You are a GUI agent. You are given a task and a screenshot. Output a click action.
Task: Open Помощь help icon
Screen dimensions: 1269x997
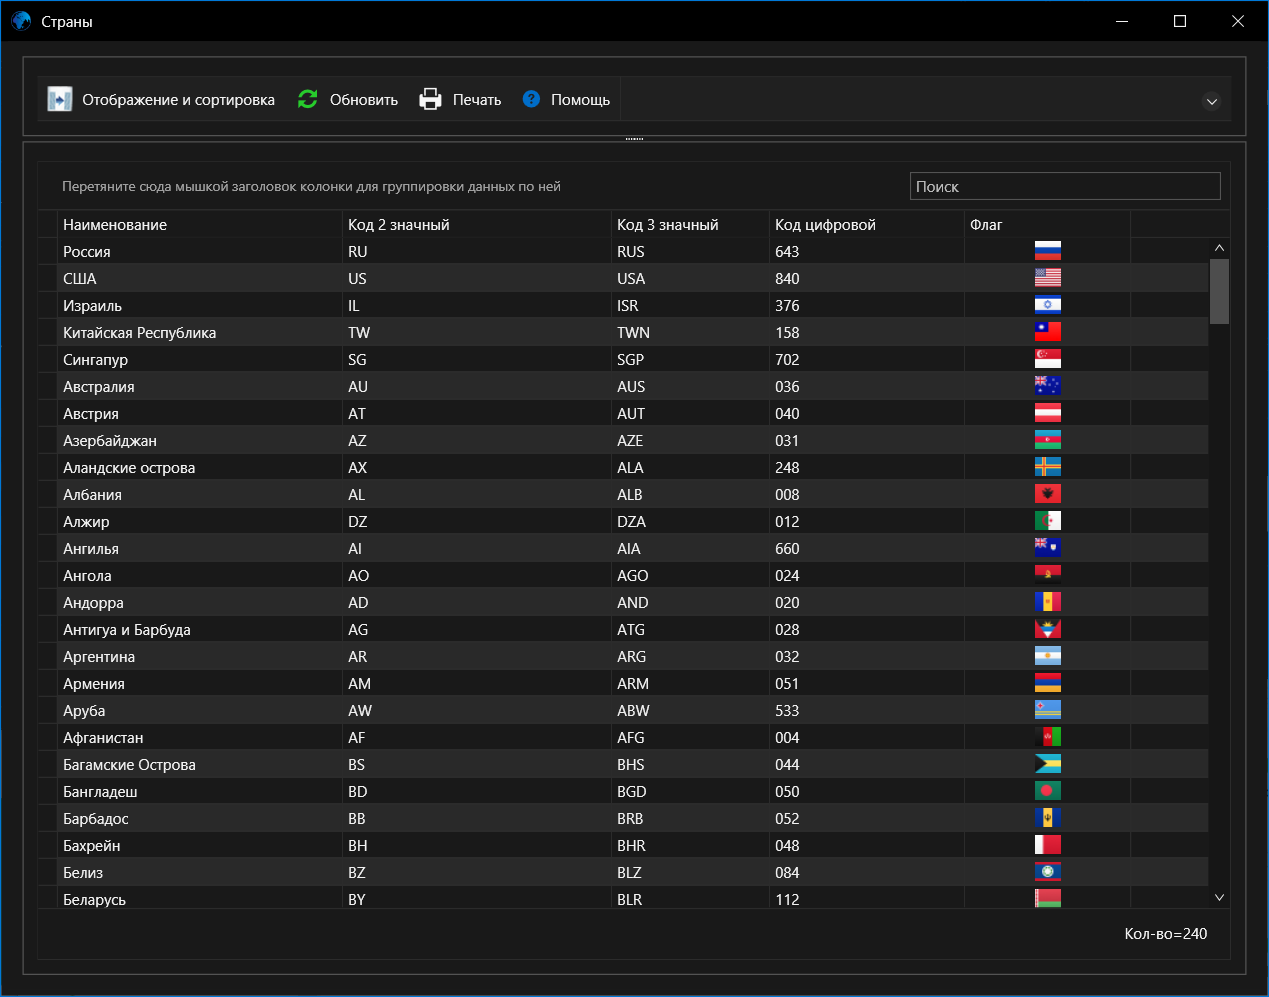[x=531, y=99]
